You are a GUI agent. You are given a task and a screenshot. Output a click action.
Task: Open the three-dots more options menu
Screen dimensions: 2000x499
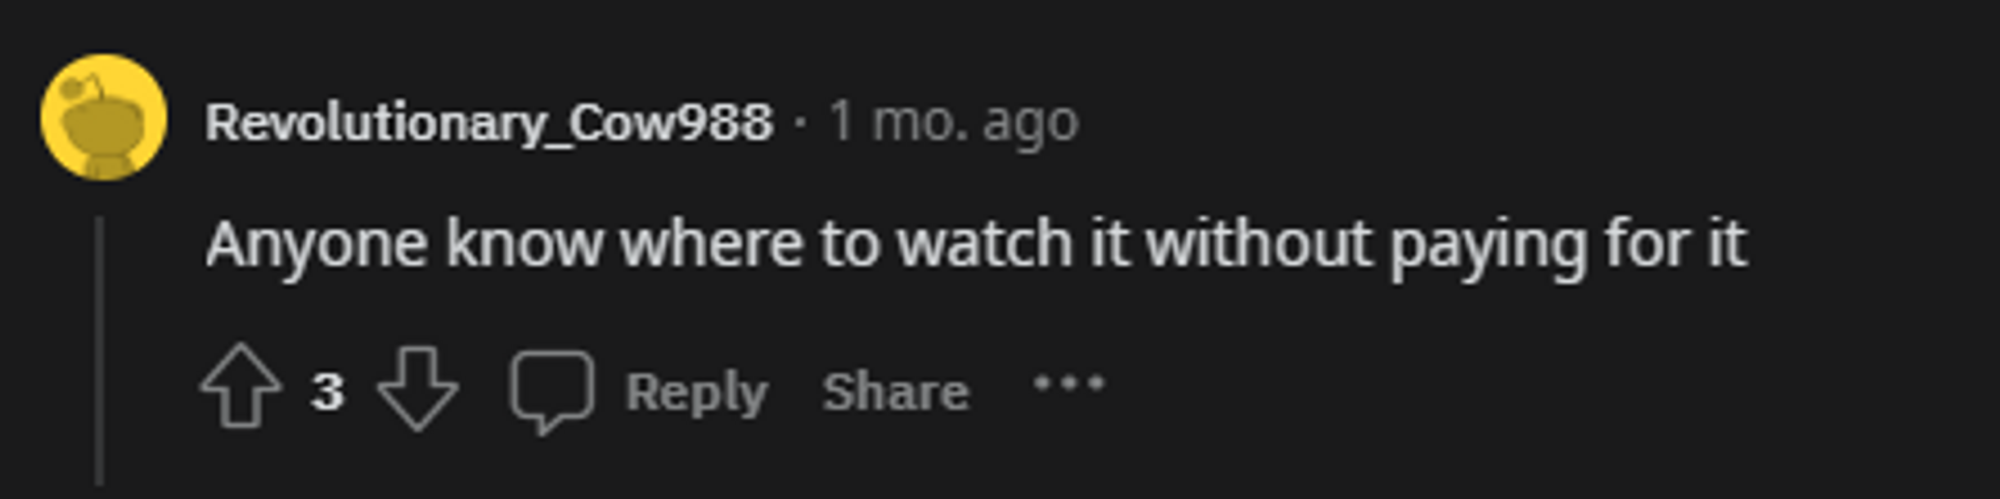coord(1069,383)
